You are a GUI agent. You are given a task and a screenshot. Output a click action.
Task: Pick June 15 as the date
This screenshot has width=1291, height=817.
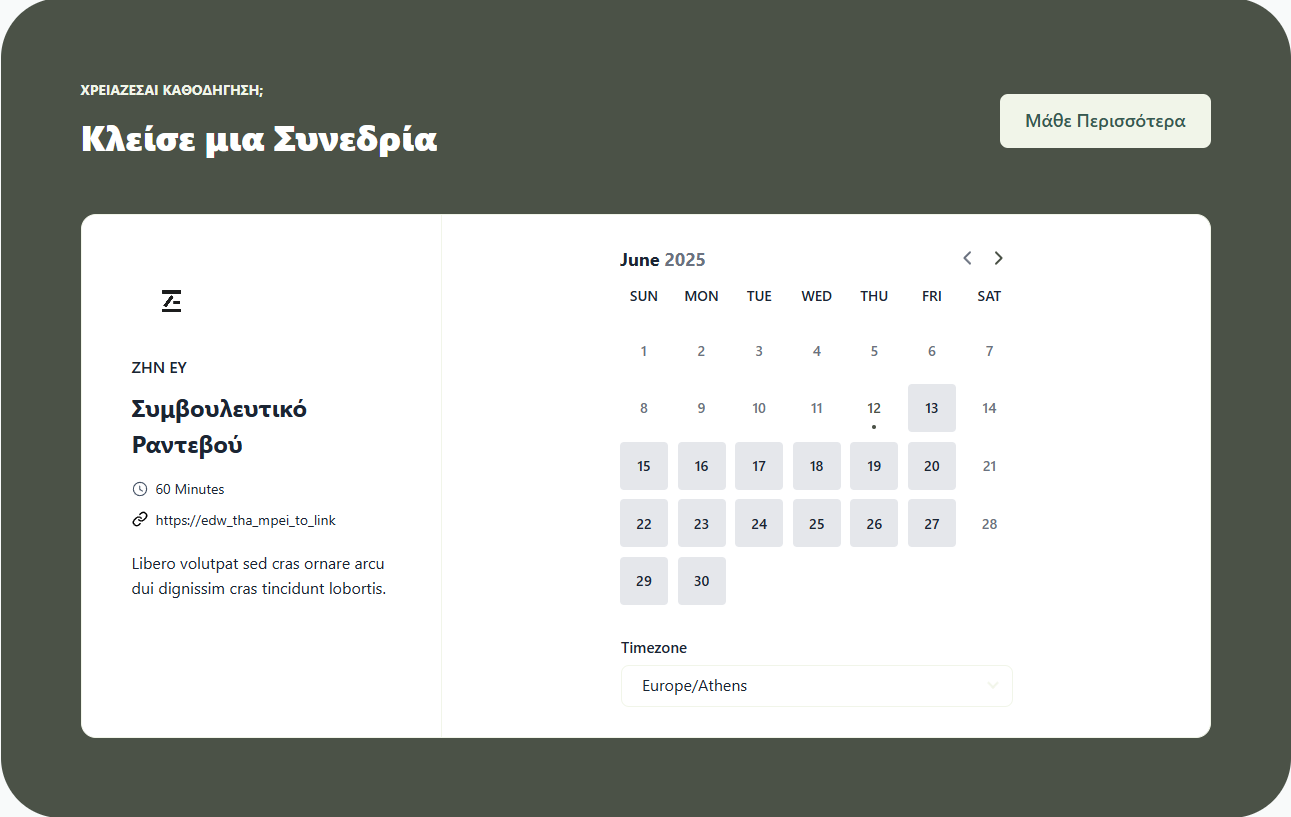pos(643,466)
